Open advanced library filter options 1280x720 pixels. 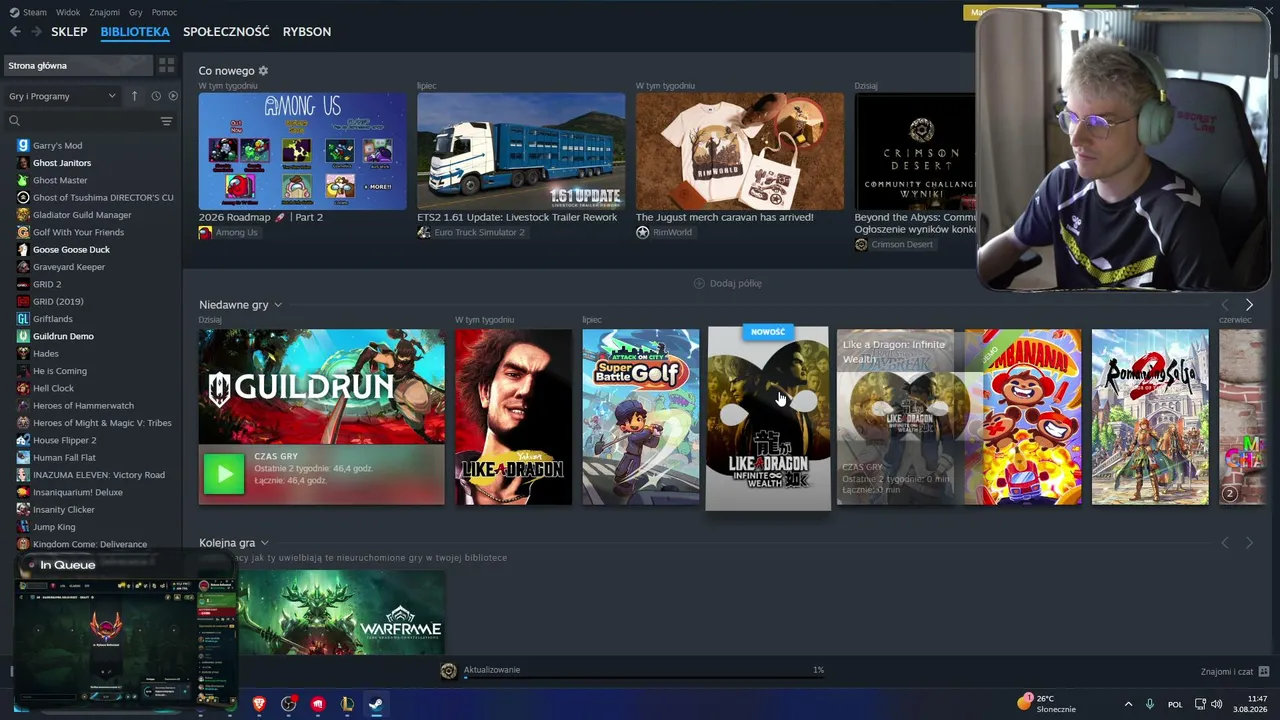[x=166, y=121]
